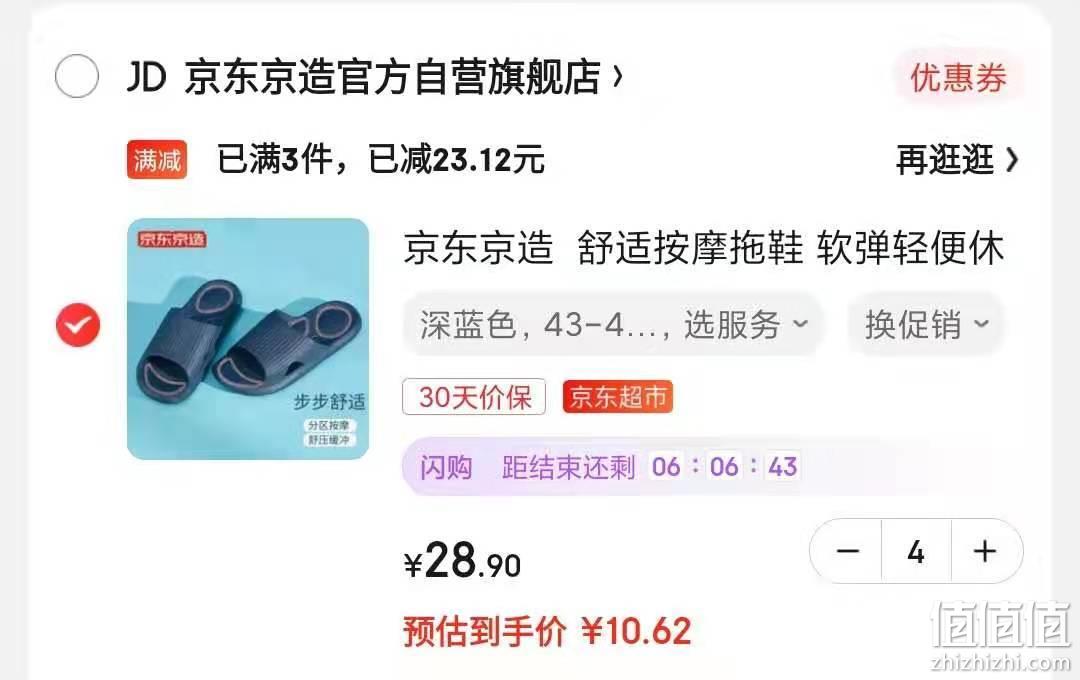The height and width of the screenshot is (680, 1080).
Task: Open the 优惠券 coupon button
Action: pos(958,77)
